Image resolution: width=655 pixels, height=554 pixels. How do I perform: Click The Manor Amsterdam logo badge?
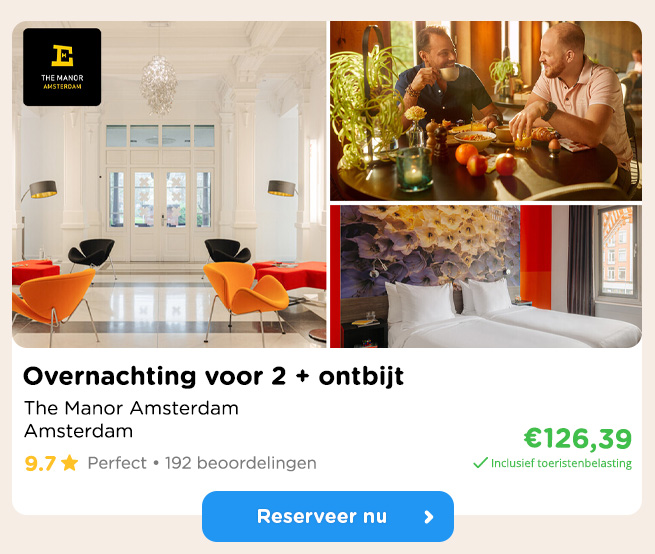[62, 67]
